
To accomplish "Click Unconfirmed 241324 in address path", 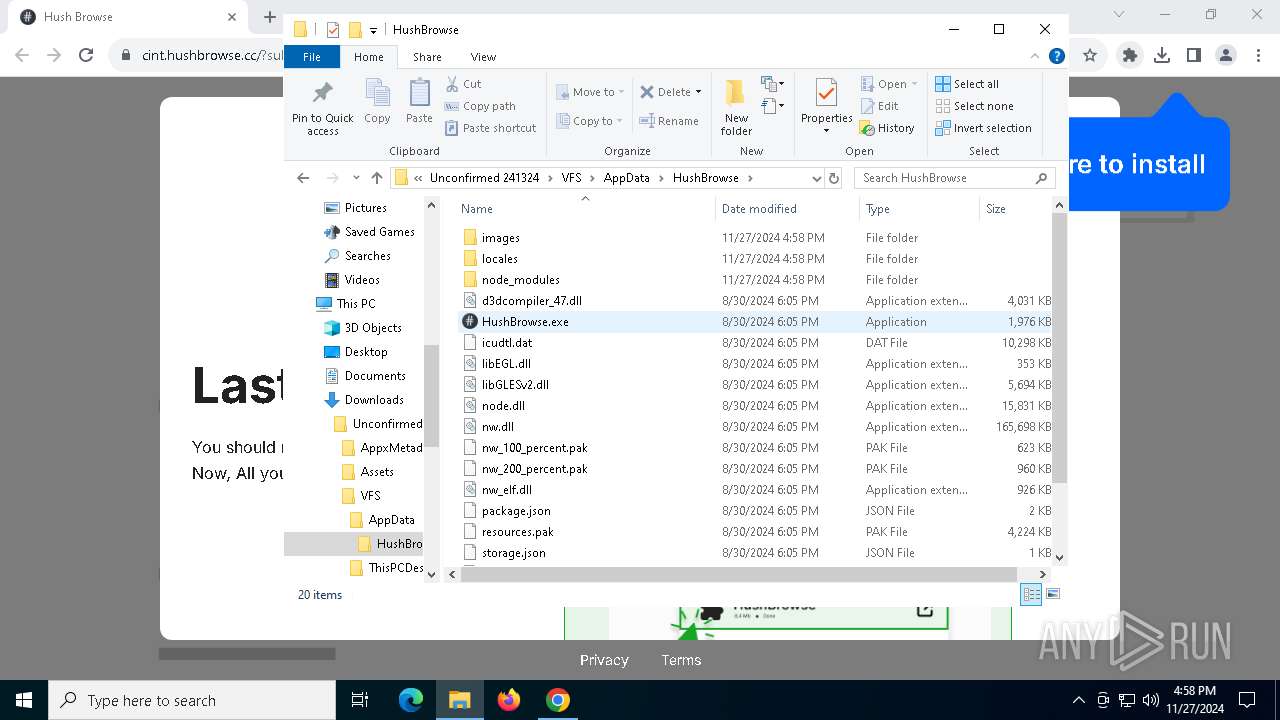I will point(484,178).
